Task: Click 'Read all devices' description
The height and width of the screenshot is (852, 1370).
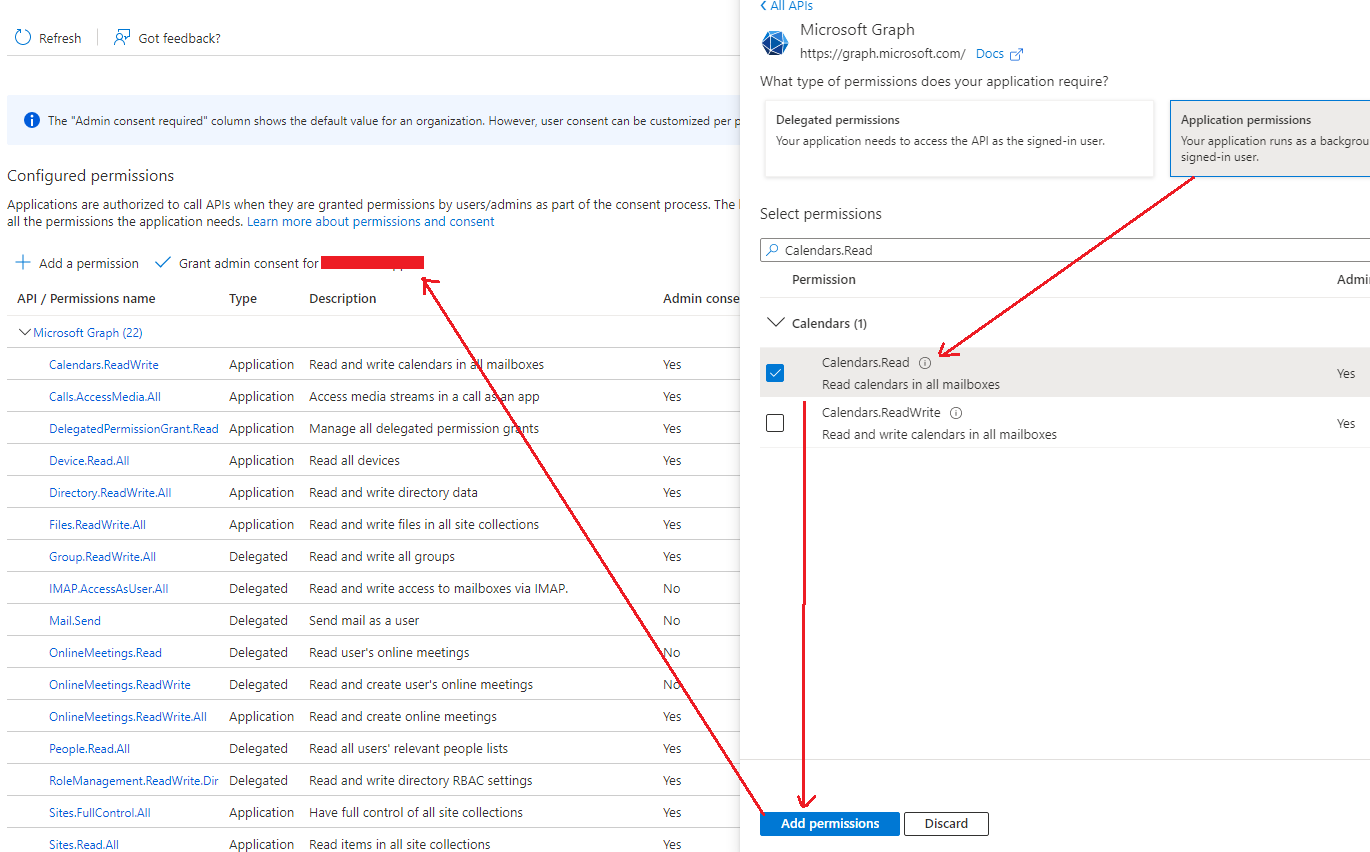Action: point(354,461)
